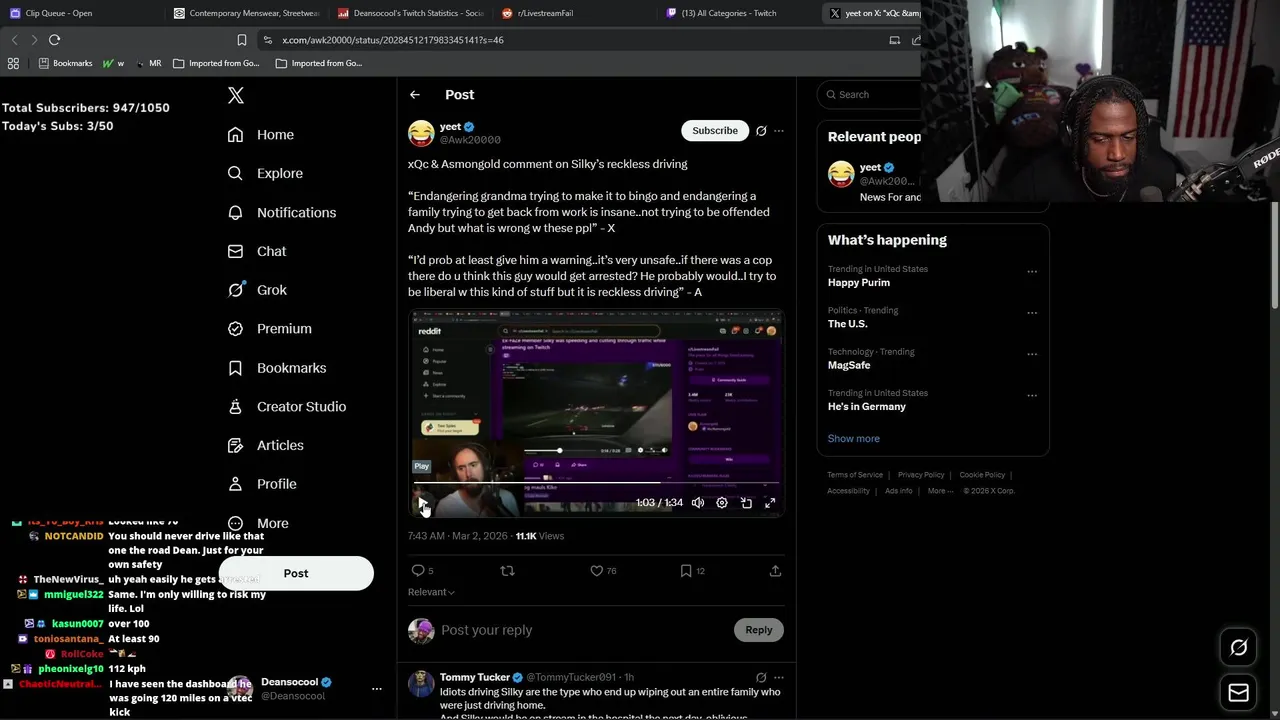This screenshot has width=1280, height=720.
Task: Click the reply icon with 5 replies
Action: tap(422, 571)
